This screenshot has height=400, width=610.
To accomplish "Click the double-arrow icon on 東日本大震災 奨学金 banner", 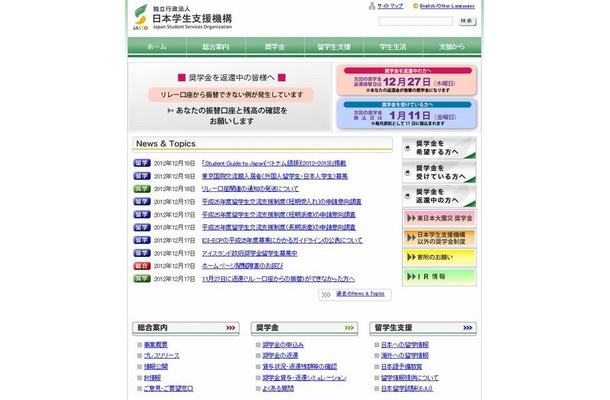I will click(411, 218).
